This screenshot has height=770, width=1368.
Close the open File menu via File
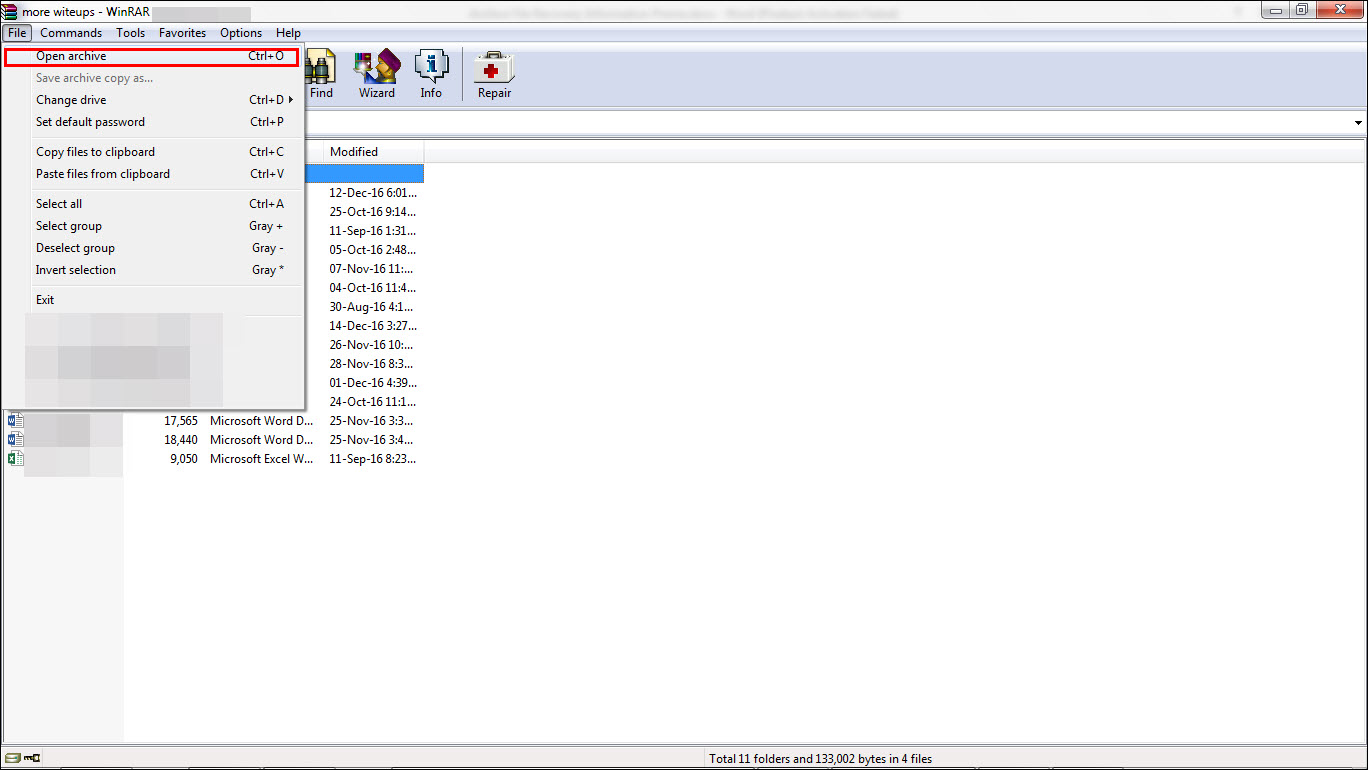[17, 33]
